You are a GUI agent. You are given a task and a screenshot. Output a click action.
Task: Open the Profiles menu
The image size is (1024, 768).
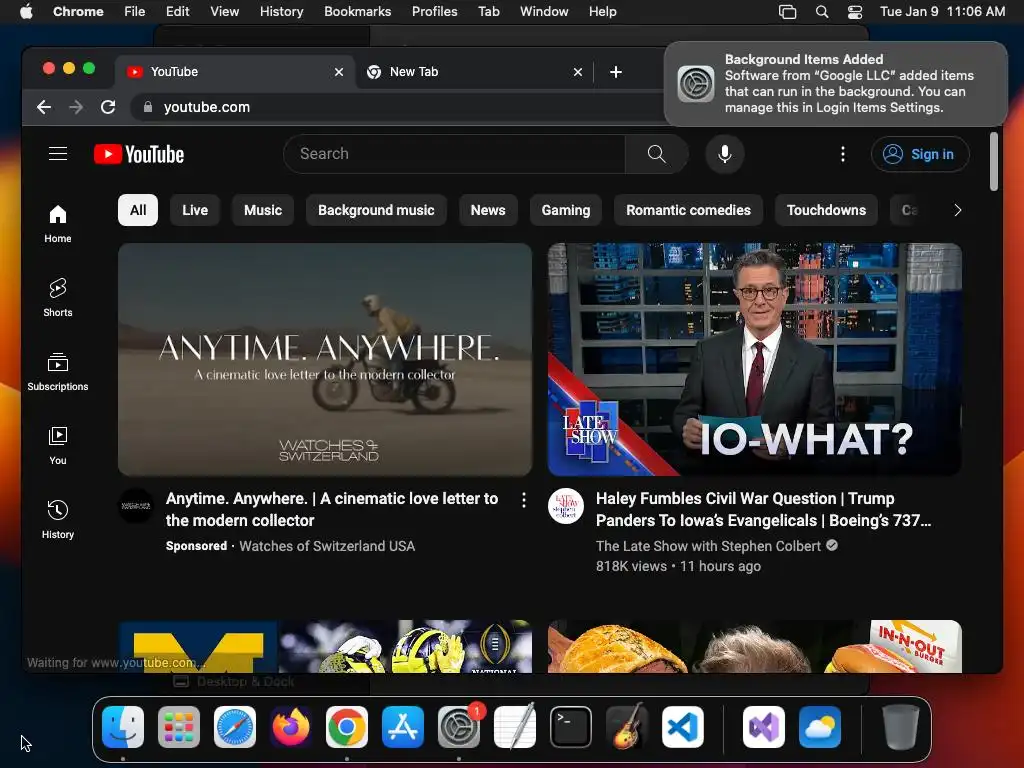(434, 12)
